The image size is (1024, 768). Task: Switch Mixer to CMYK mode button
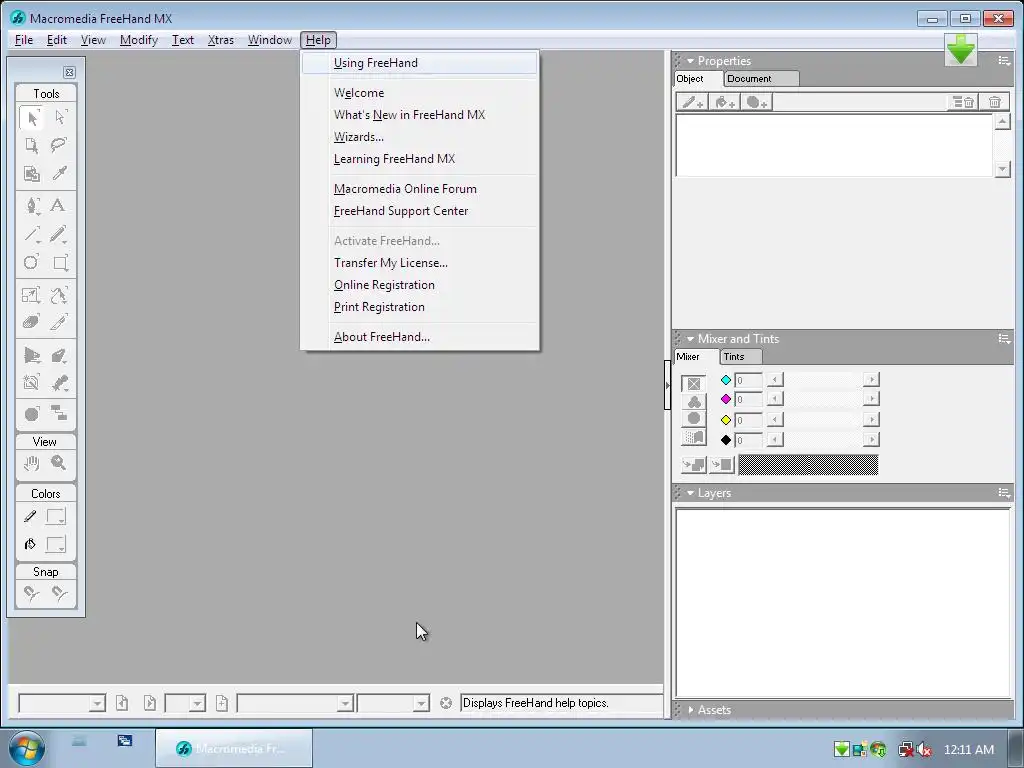[694, 384]
